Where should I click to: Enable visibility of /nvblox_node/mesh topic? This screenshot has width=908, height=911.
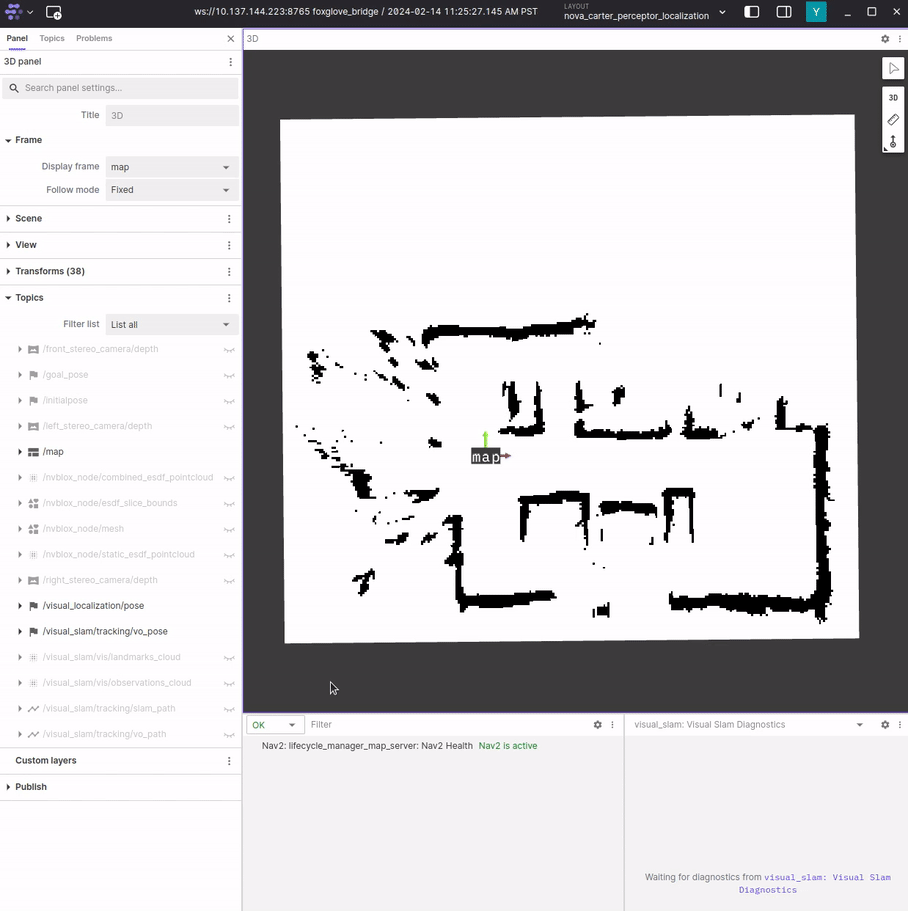[229, 529]
